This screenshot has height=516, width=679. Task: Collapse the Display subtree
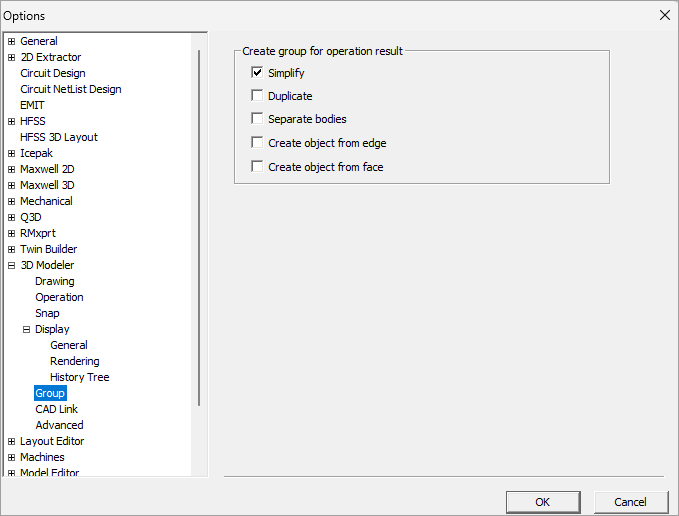coord(26,329)
